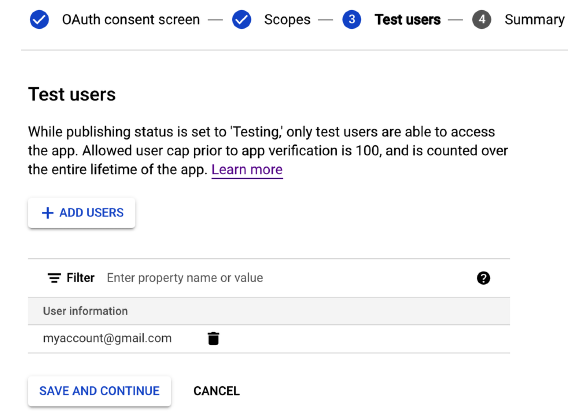Screen dimensions: 580x417
Task: Click the ADD USERS button
Action: click(x=82, y=213)
